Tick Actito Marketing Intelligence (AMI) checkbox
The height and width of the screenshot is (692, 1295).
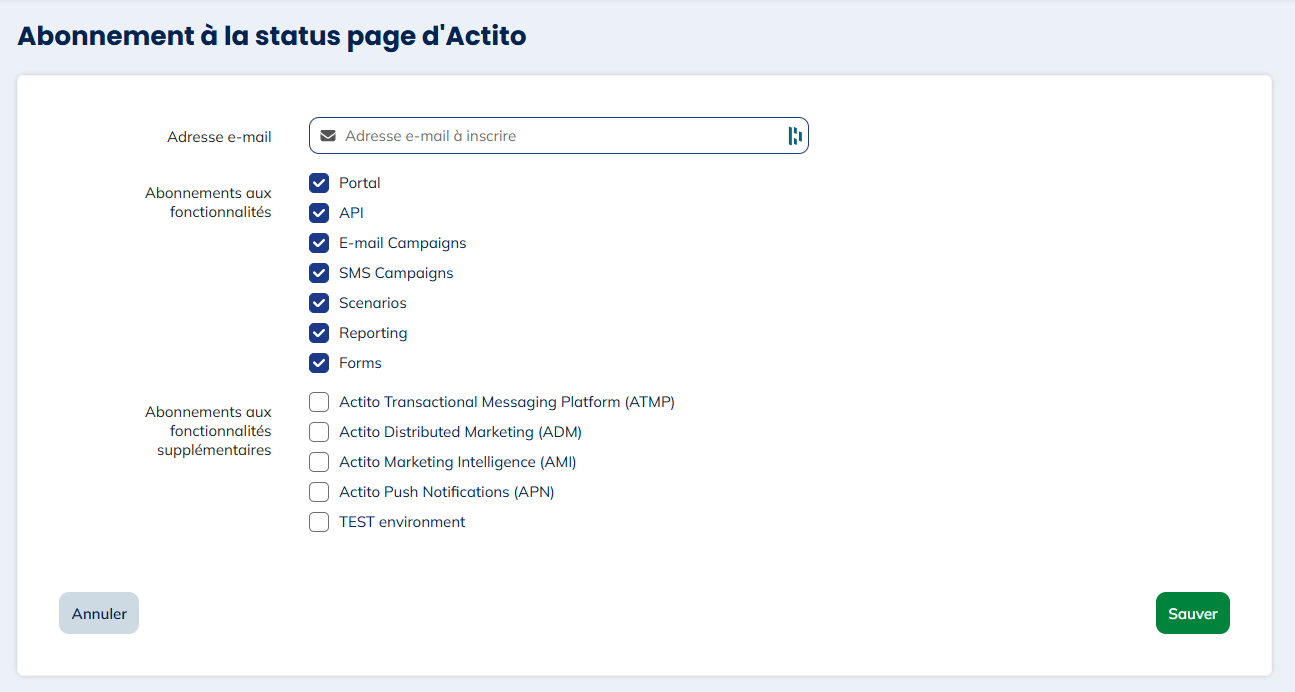pyautogui.click(x=319, y=462)
